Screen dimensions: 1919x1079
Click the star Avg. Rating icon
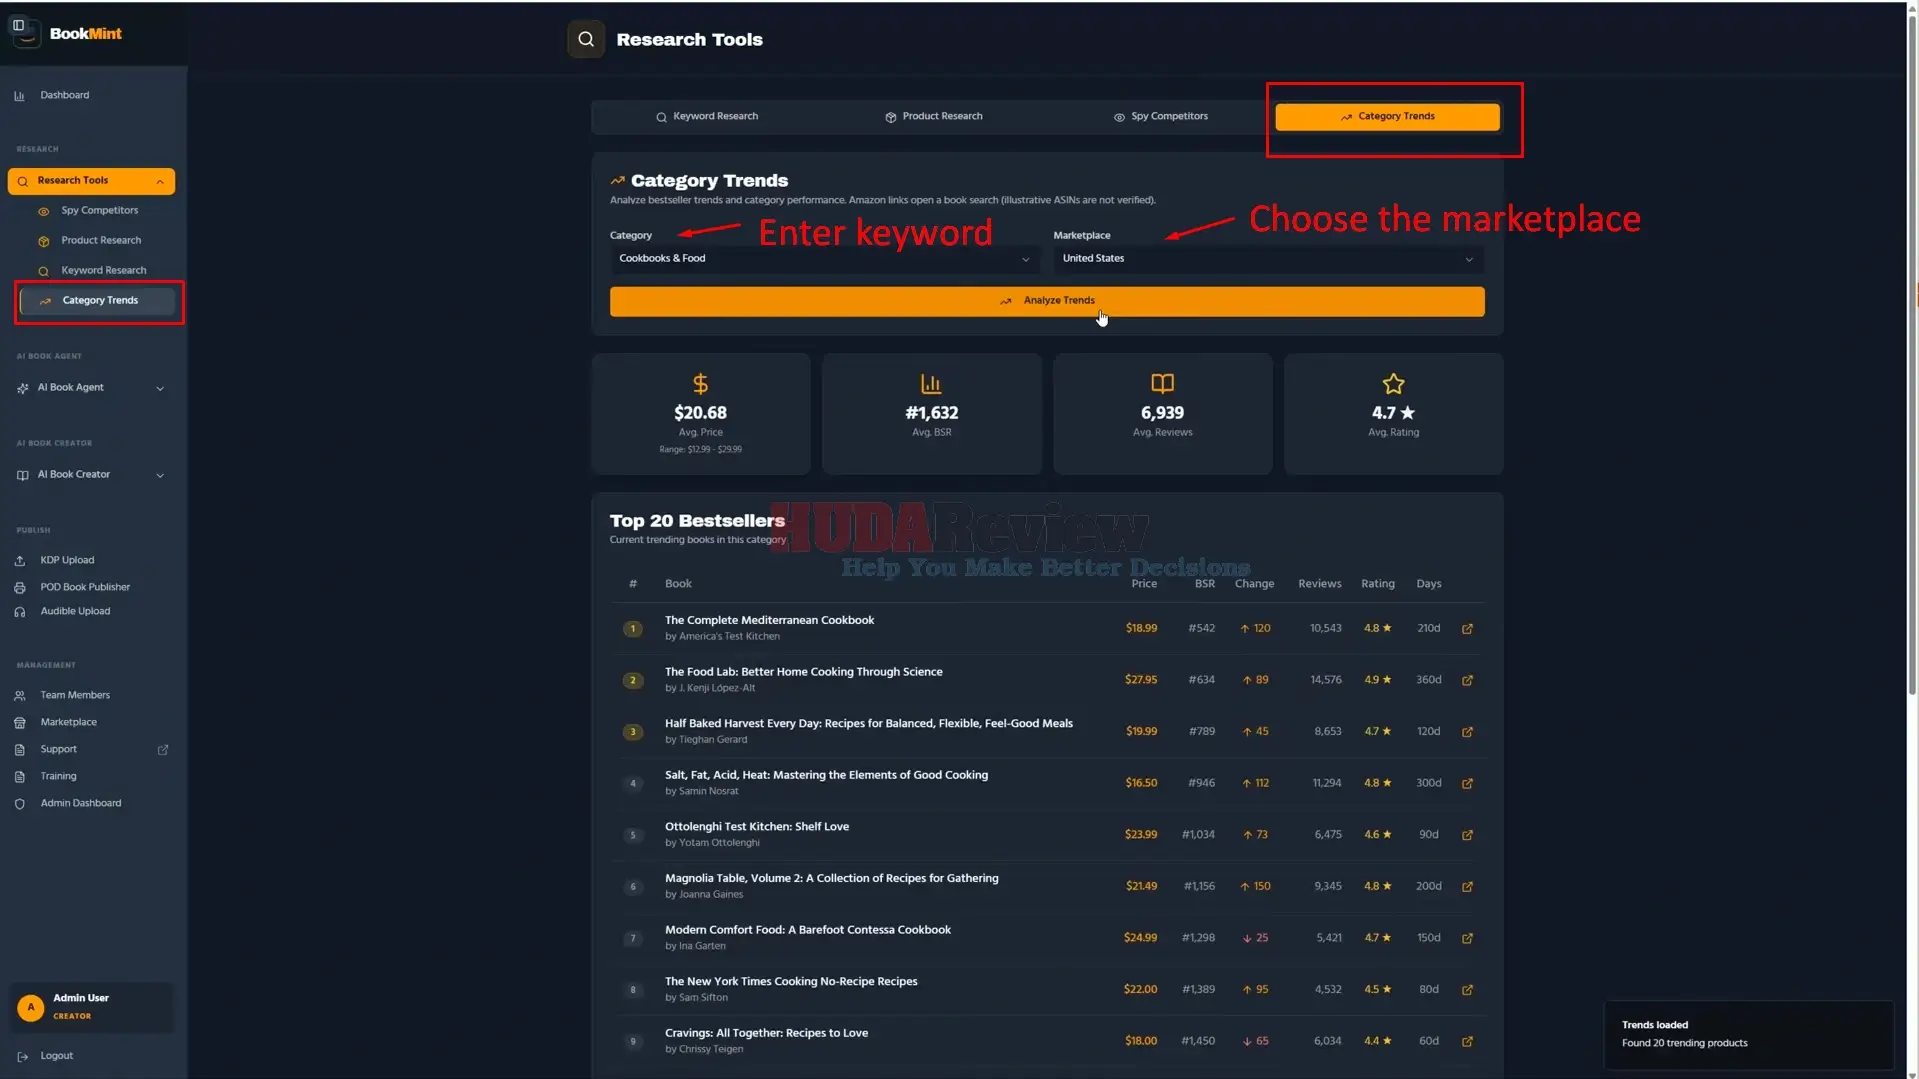[x=1393, y=384]
